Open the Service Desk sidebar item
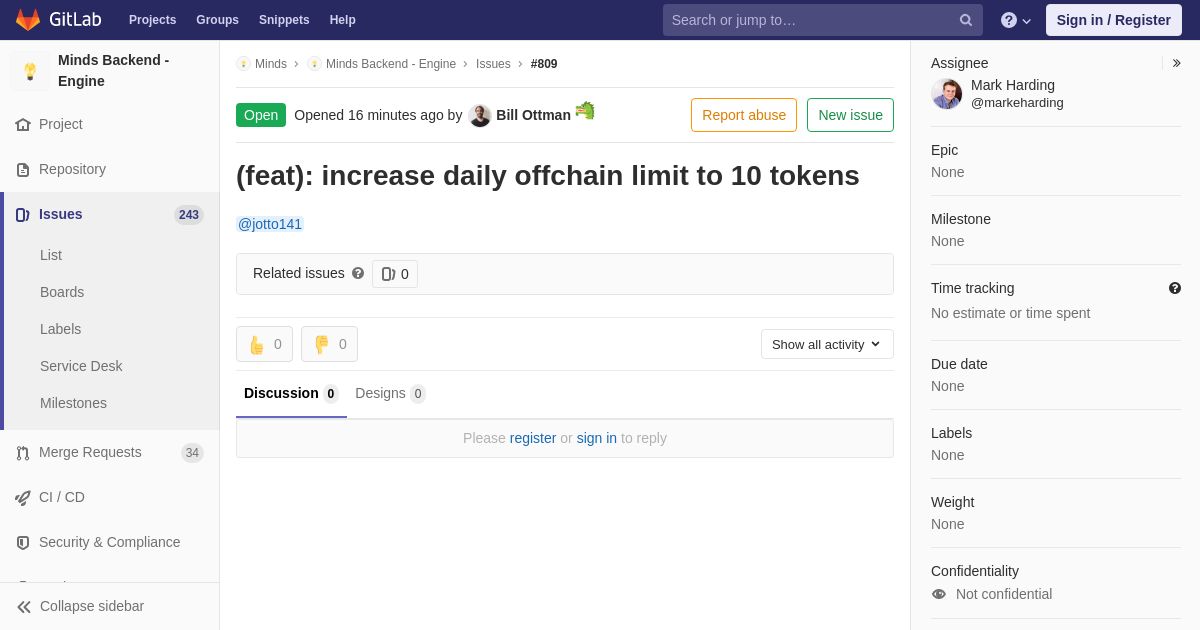The height and width of the screenshot is (630, 1200). [81, 366]
